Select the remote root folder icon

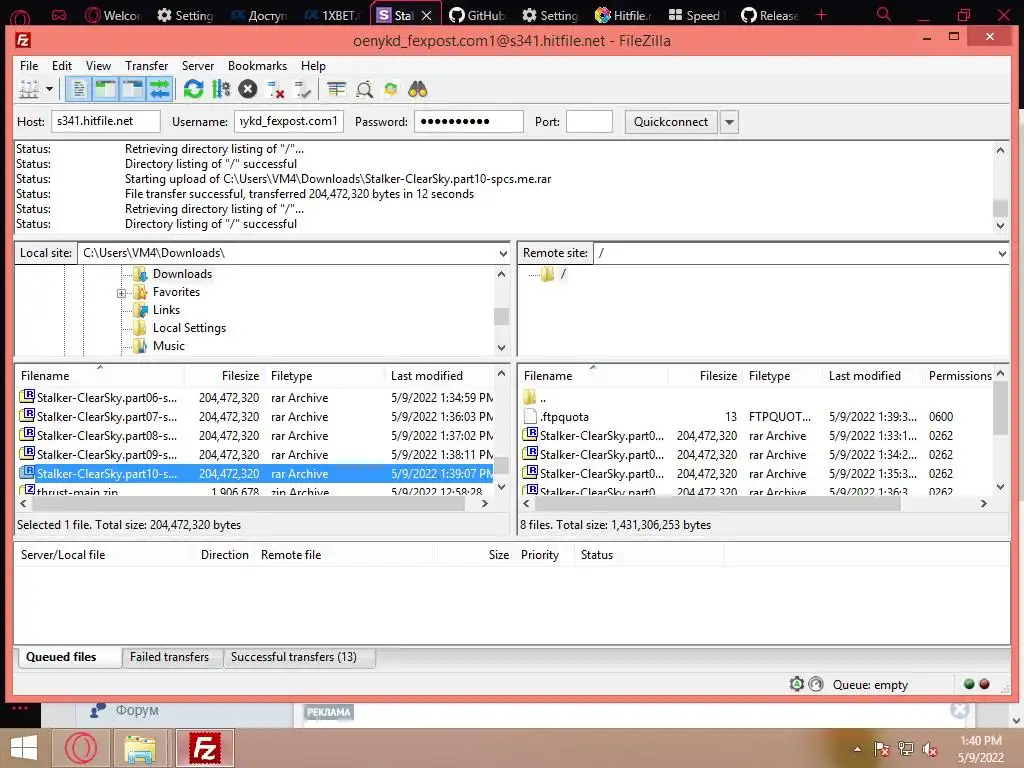(547, 274)
